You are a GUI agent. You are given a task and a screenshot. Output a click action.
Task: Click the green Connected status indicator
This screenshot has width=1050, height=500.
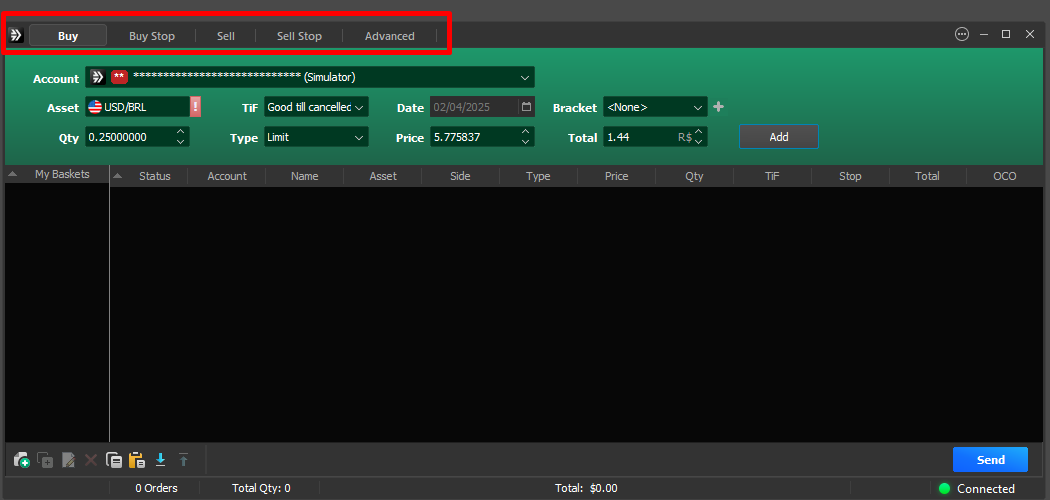tap(944, 488)
